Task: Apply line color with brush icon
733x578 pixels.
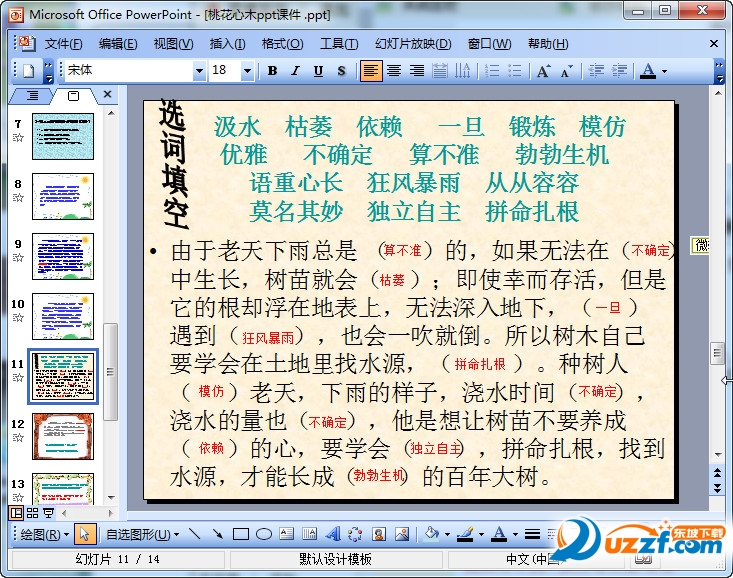Action: click(x=465, y=534)
